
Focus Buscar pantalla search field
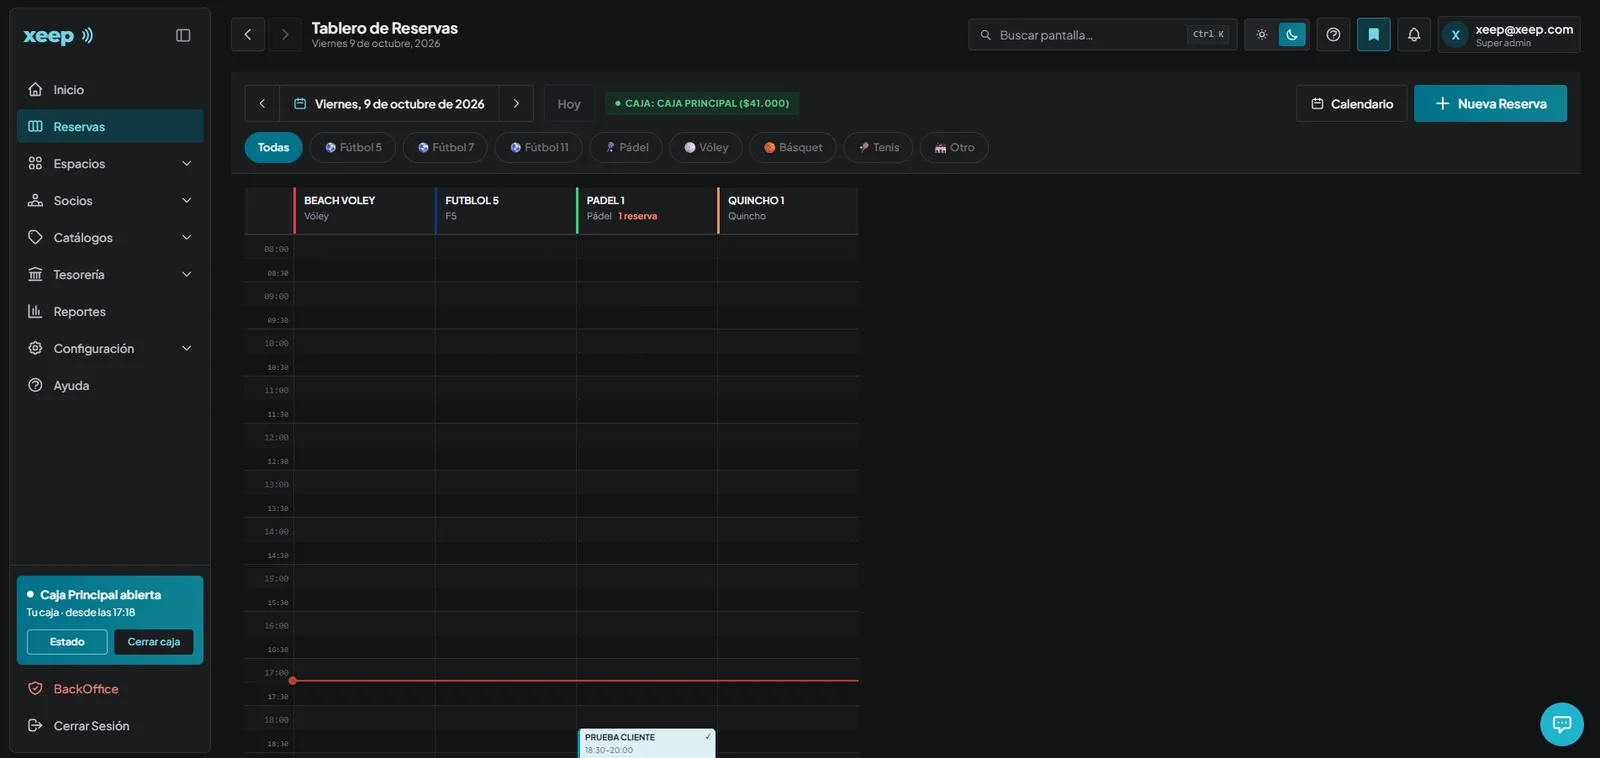click(x=1102, y=34)
